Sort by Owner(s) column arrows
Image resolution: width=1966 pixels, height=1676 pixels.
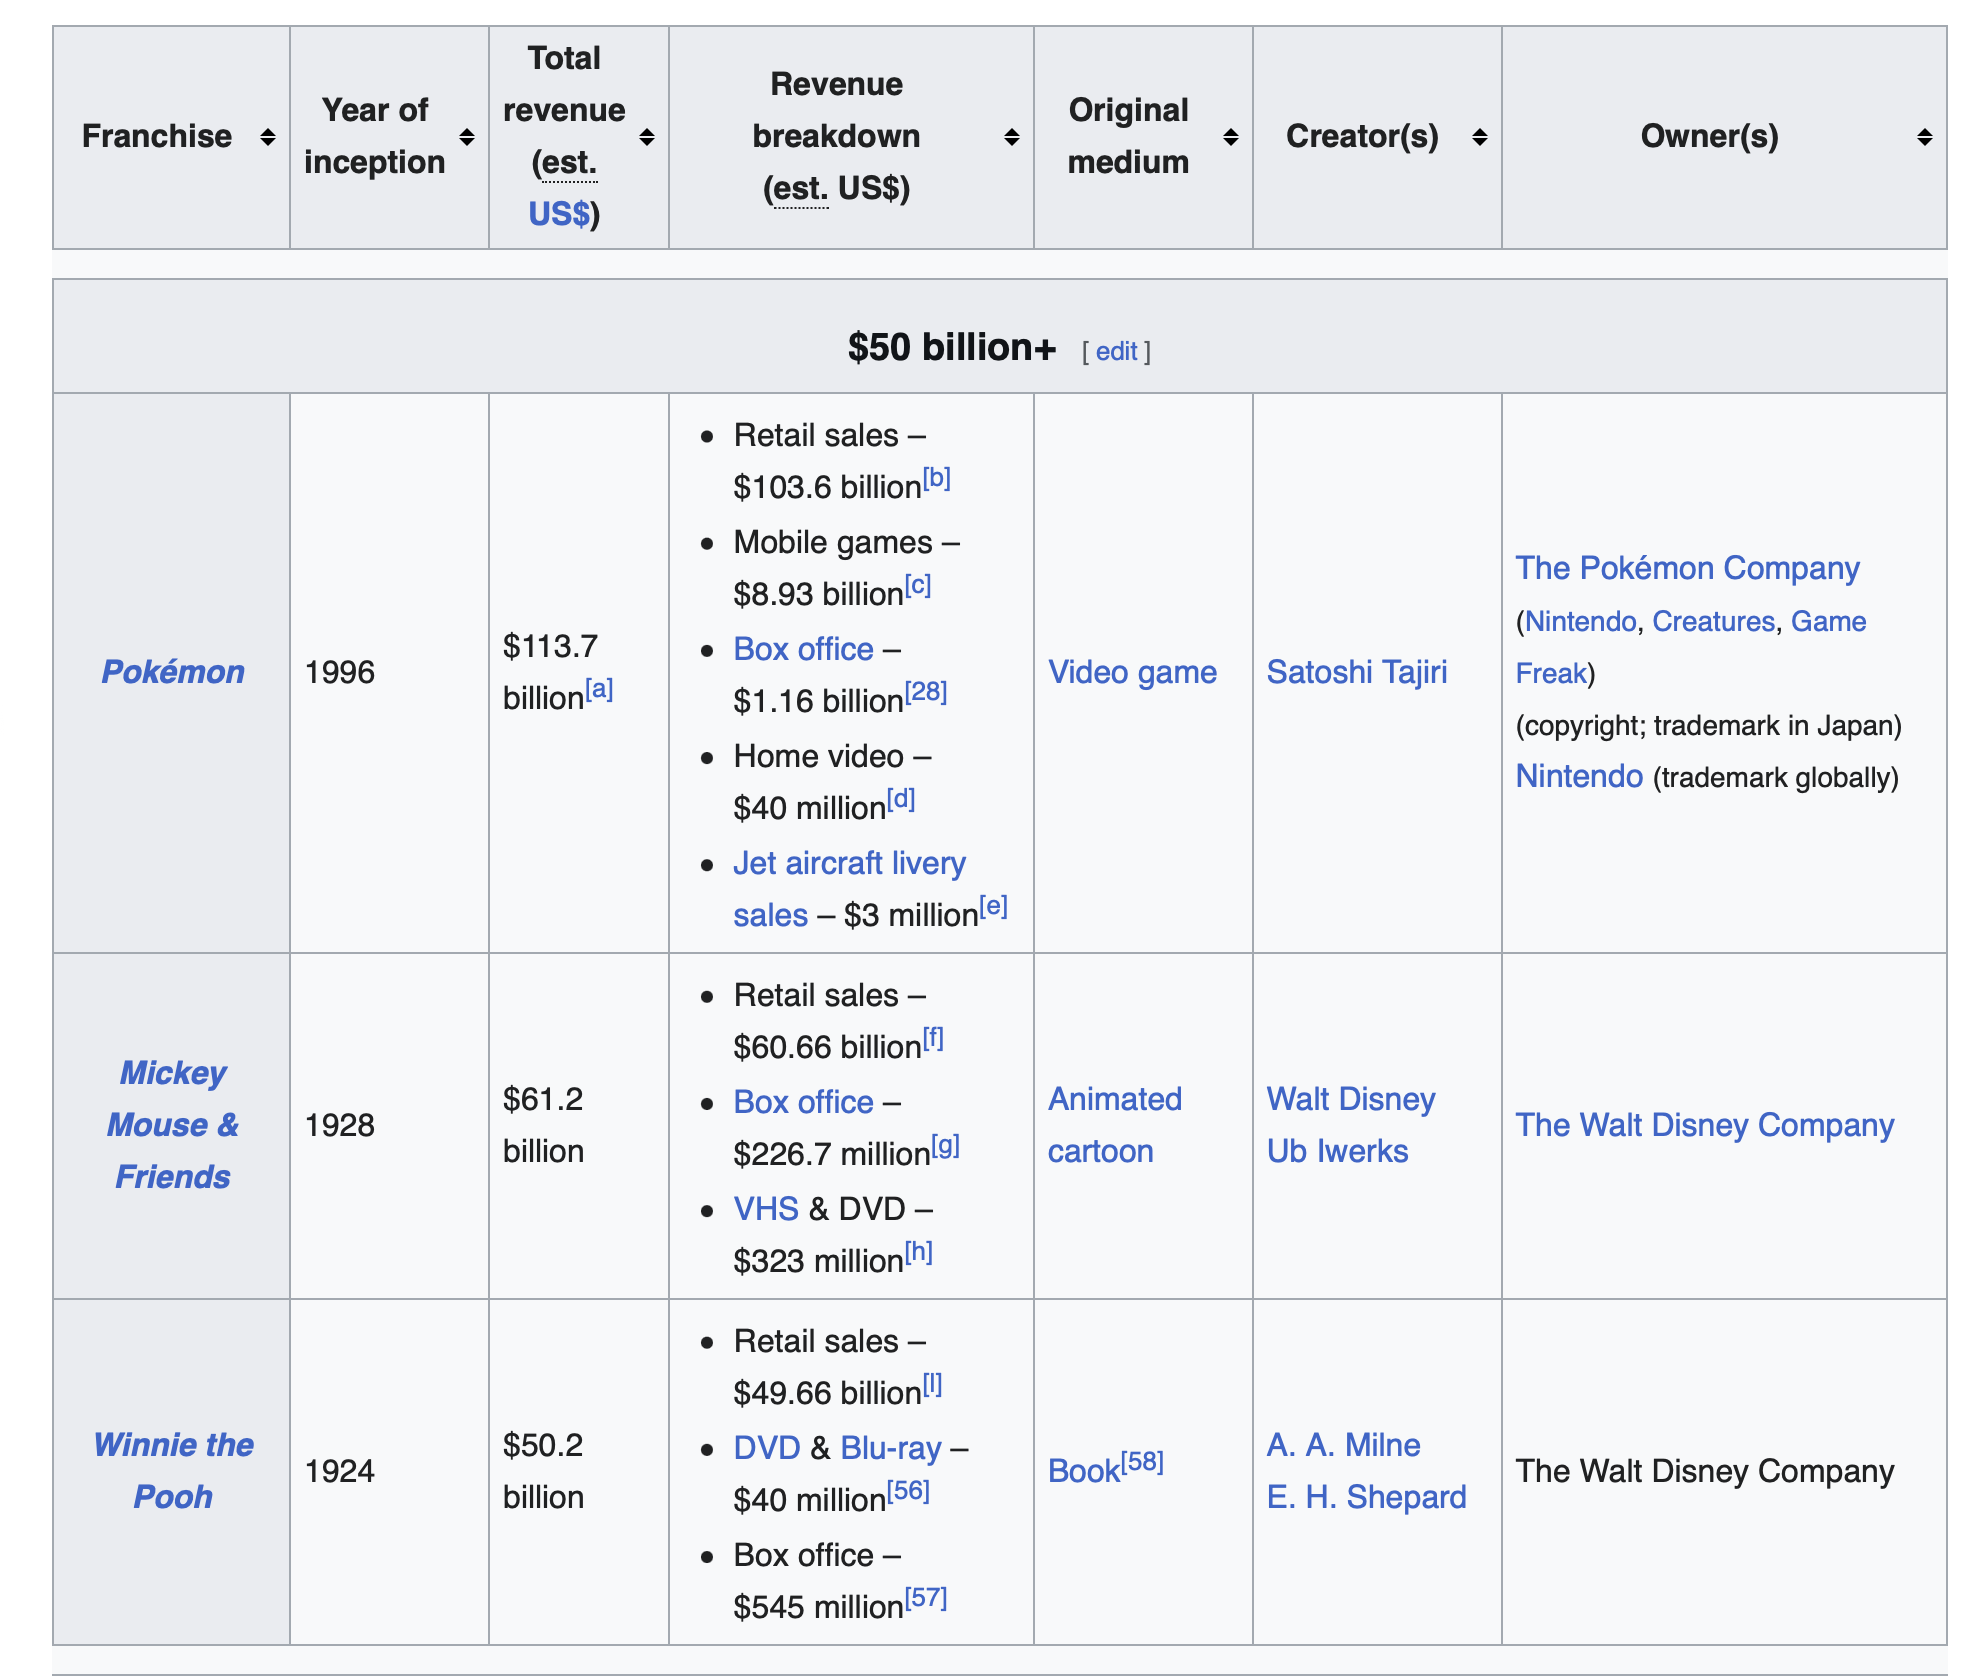tap(1924, 137)
